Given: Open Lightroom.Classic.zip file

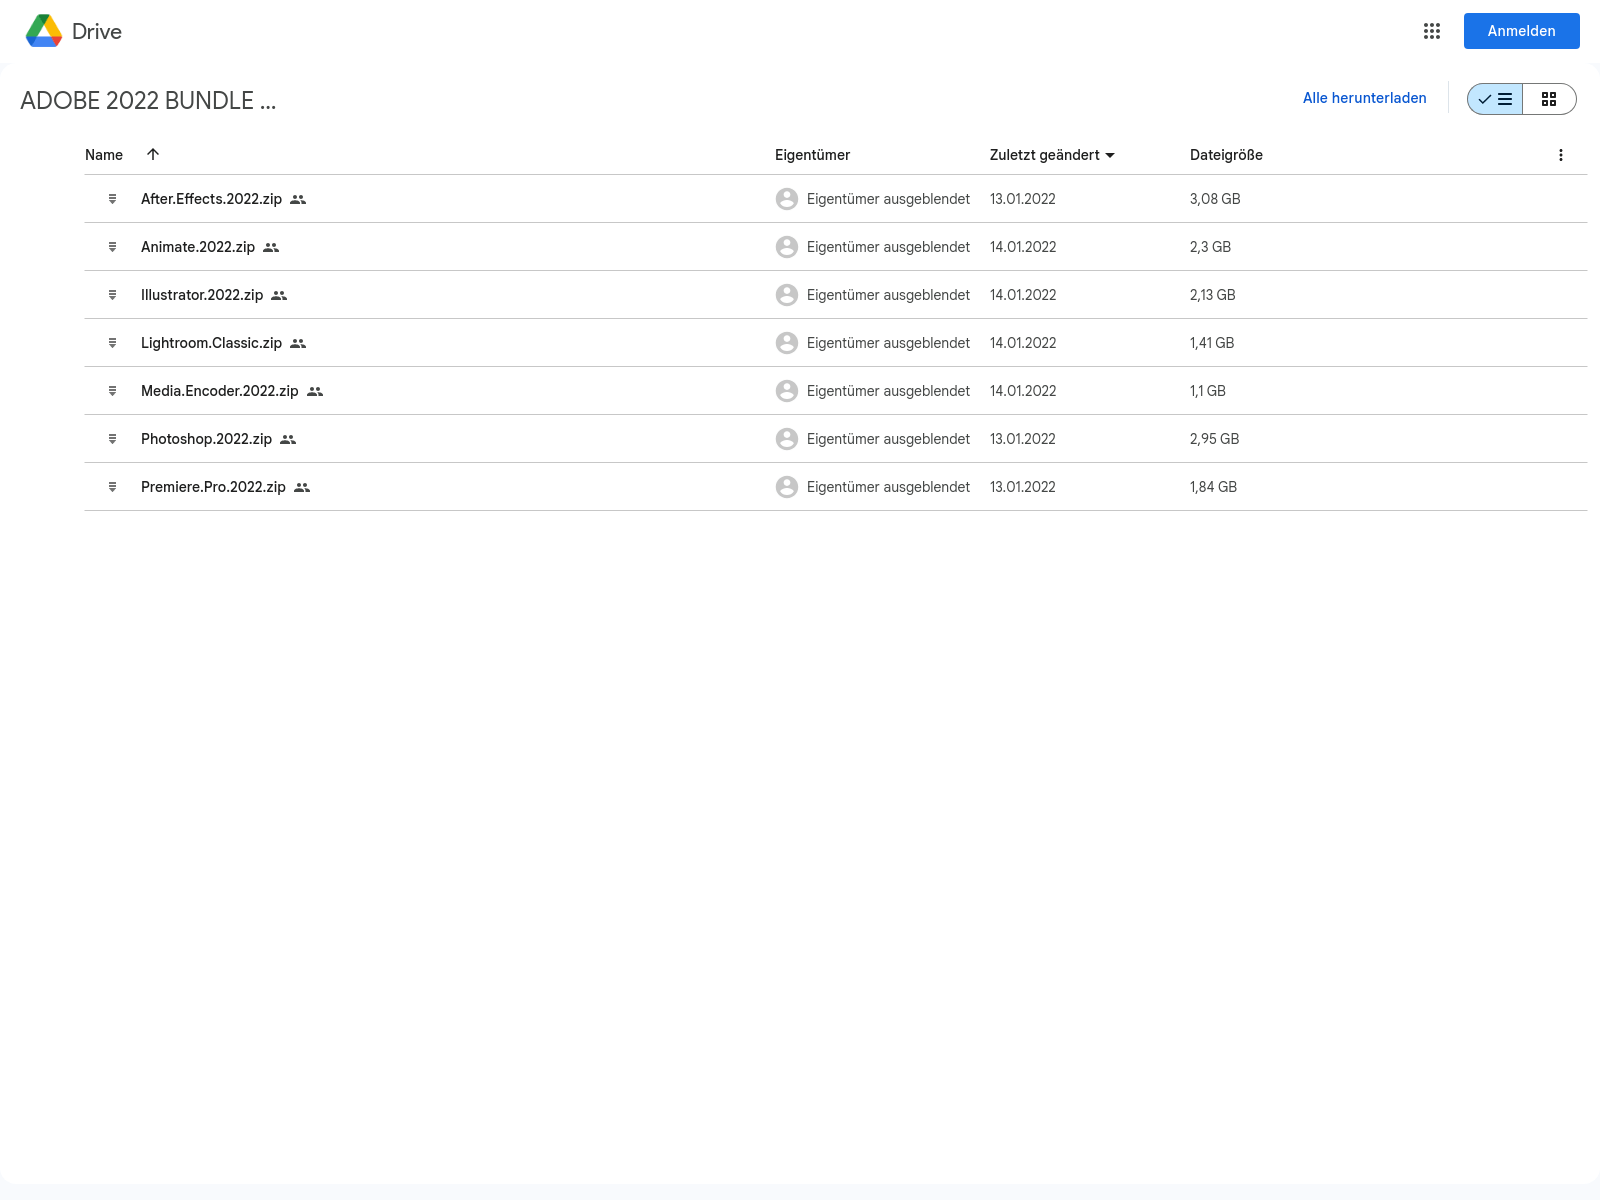Looking at the screenshot, I should [x=211, y=343].
